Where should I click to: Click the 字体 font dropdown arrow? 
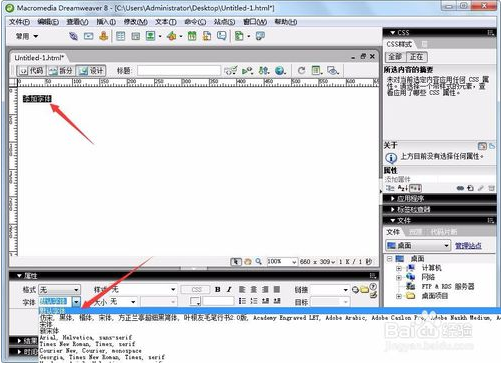[77, 302]
